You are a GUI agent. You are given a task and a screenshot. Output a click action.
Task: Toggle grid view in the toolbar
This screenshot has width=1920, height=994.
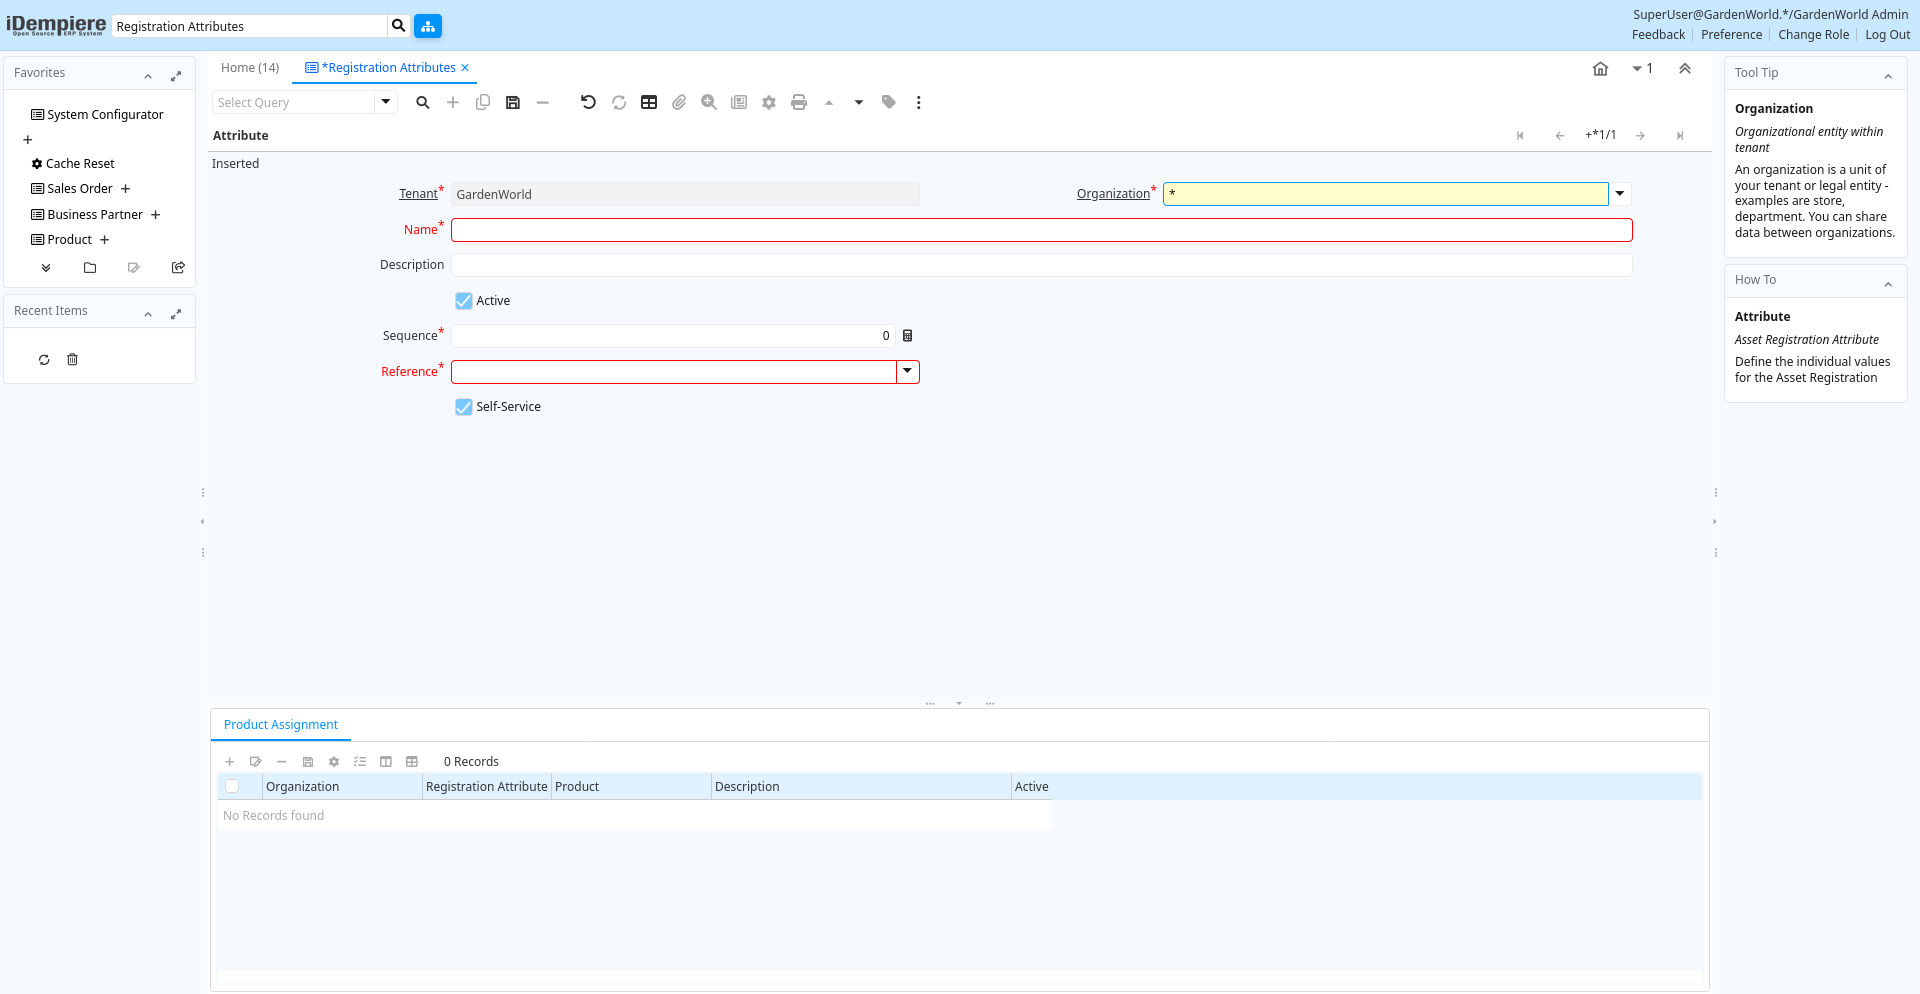[x=649, y=102]
